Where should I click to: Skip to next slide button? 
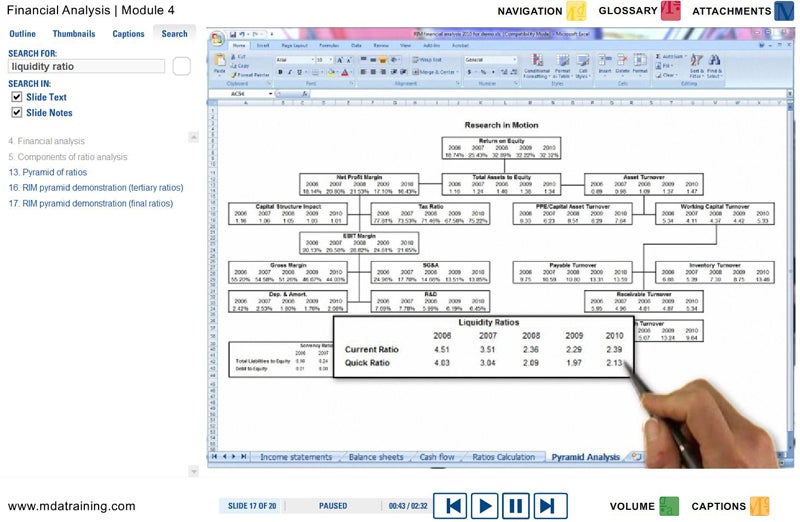(547, 506)
